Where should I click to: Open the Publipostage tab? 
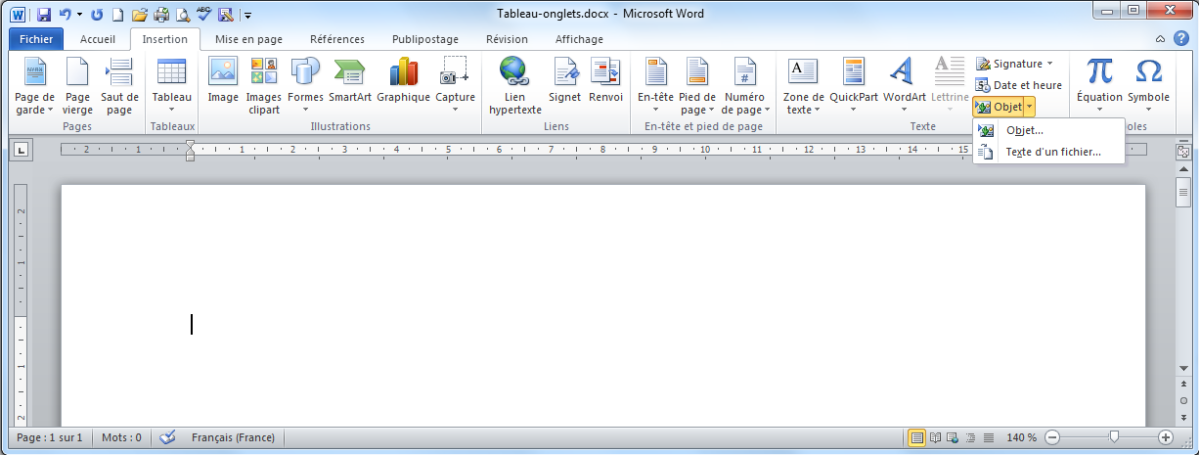426,39
